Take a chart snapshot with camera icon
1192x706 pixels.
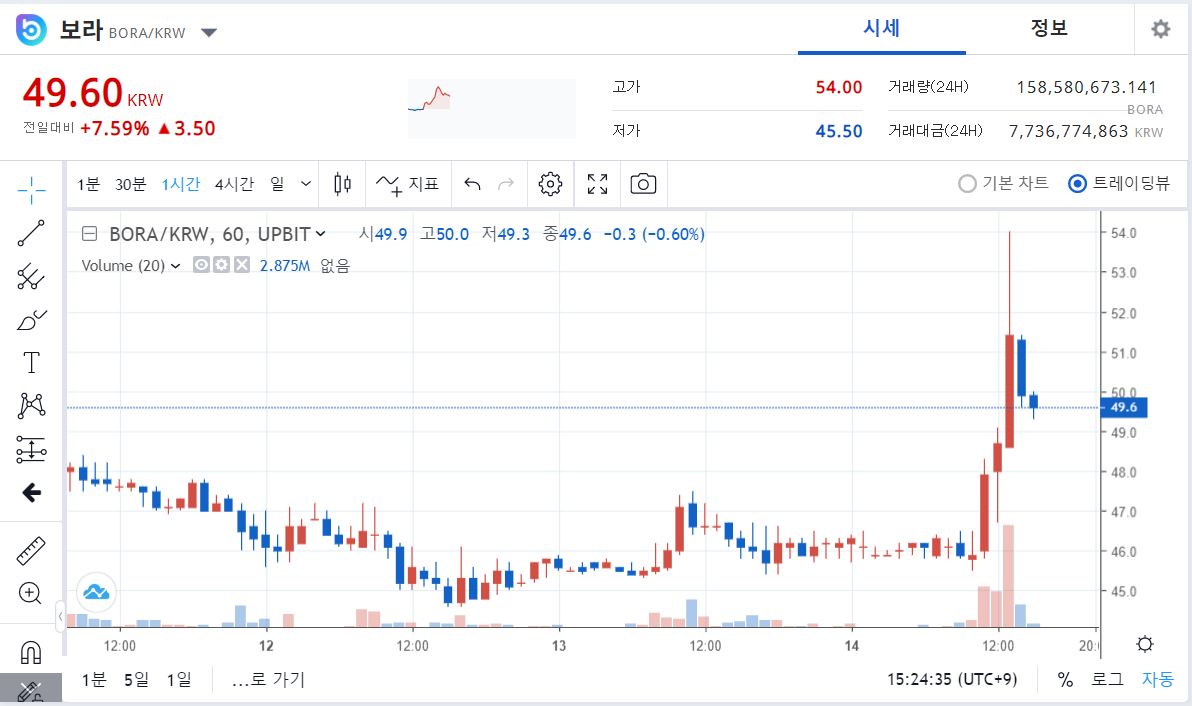[x=643, y=184]
